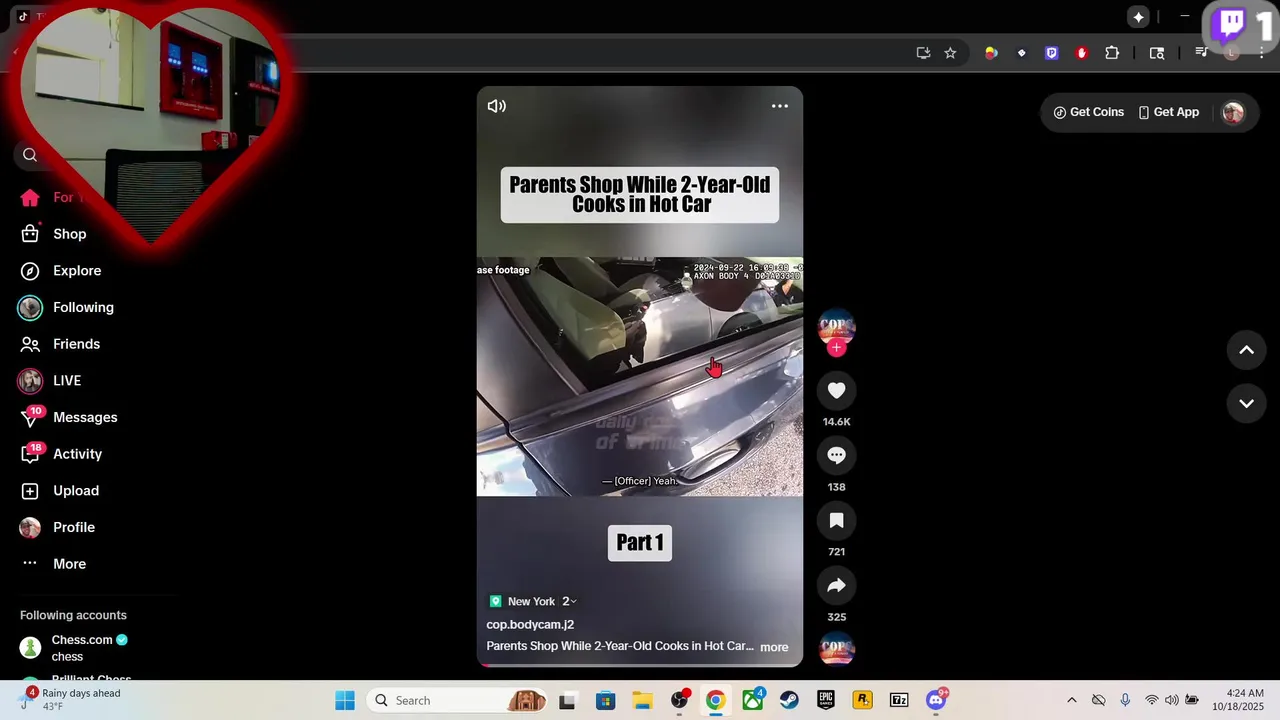The width and height of the screenshot is (1280, 720).
Task: Click the Gemini sparkle button in Chrome
Action: (x=1138, y=17)
